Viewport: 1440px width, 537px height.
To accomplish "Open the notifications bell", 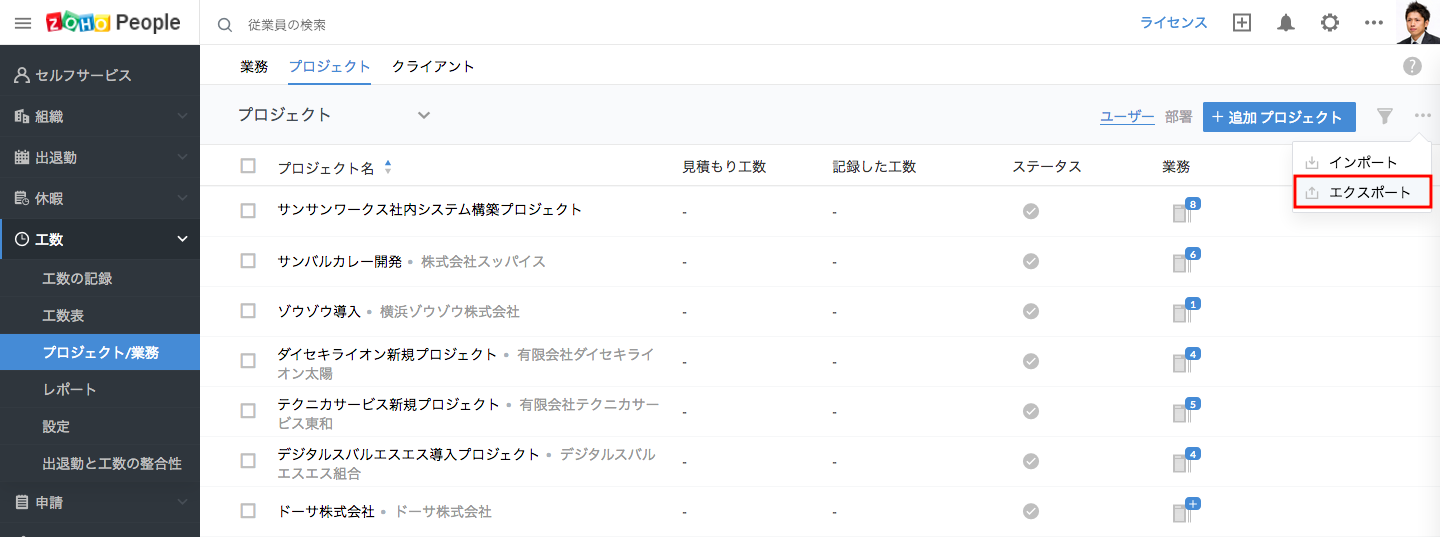I will [1286, 23].
